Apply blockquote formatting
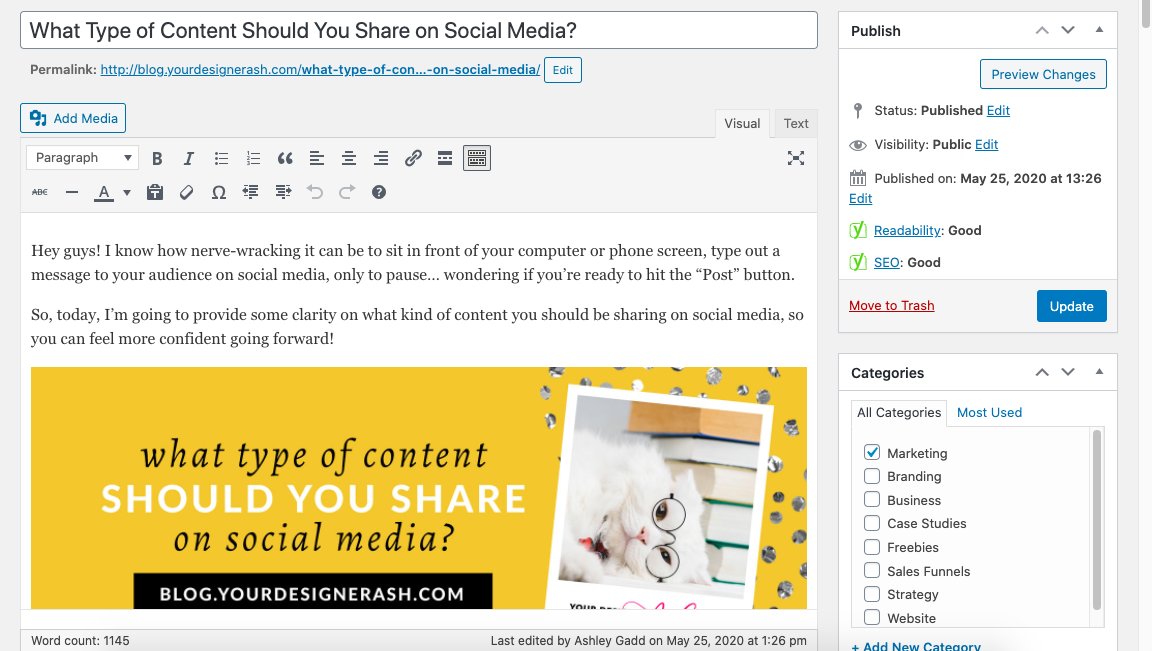This screenshot has height=651, width=1152. [x=285, y=158]
